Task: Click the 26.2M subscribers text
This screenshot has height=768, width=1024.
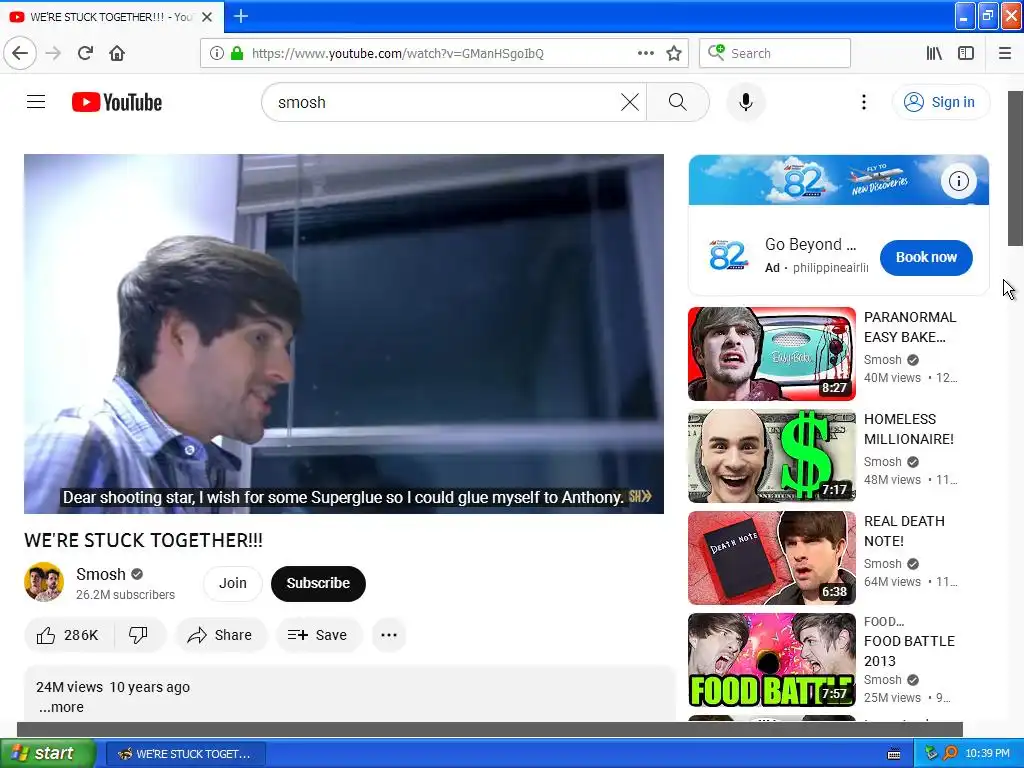Action: pyautogui.click(x=125, y=594)
